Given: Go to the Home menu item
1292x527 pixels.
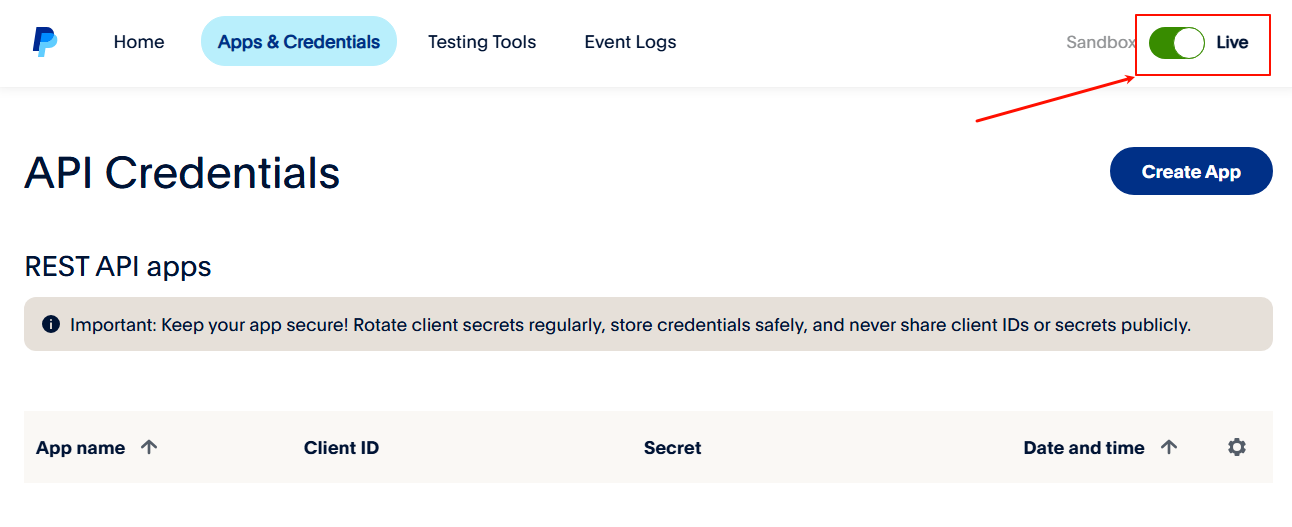Looking at the screenshot, I should (x=139, y=42).
